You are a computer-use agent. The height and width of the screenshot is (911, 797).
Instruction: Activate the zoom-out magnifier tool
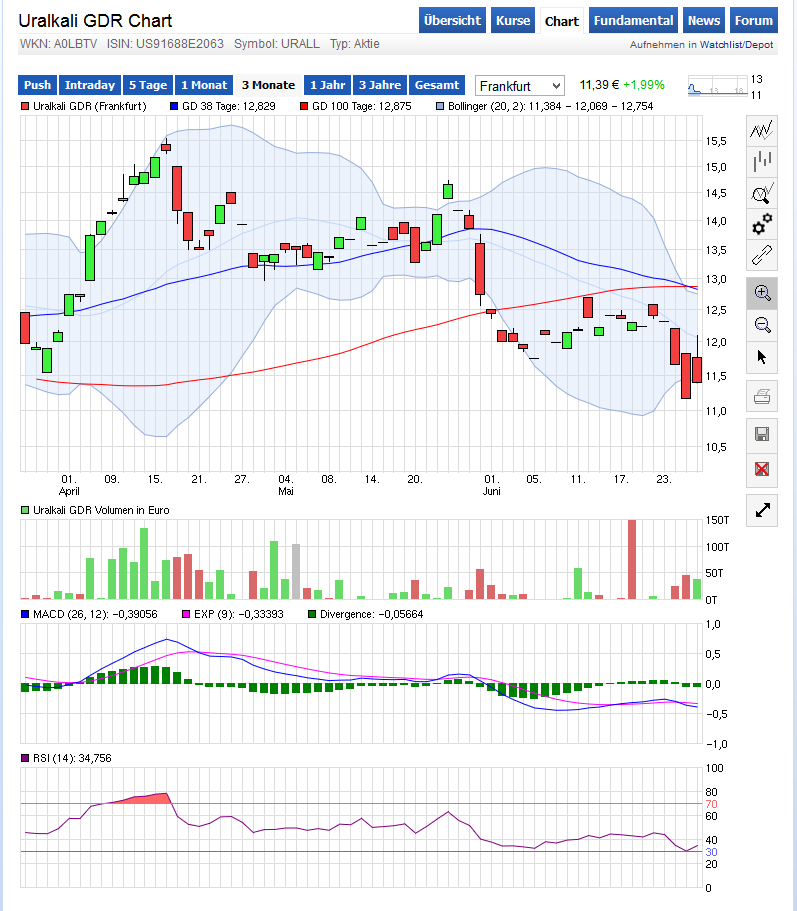[762, 325]
